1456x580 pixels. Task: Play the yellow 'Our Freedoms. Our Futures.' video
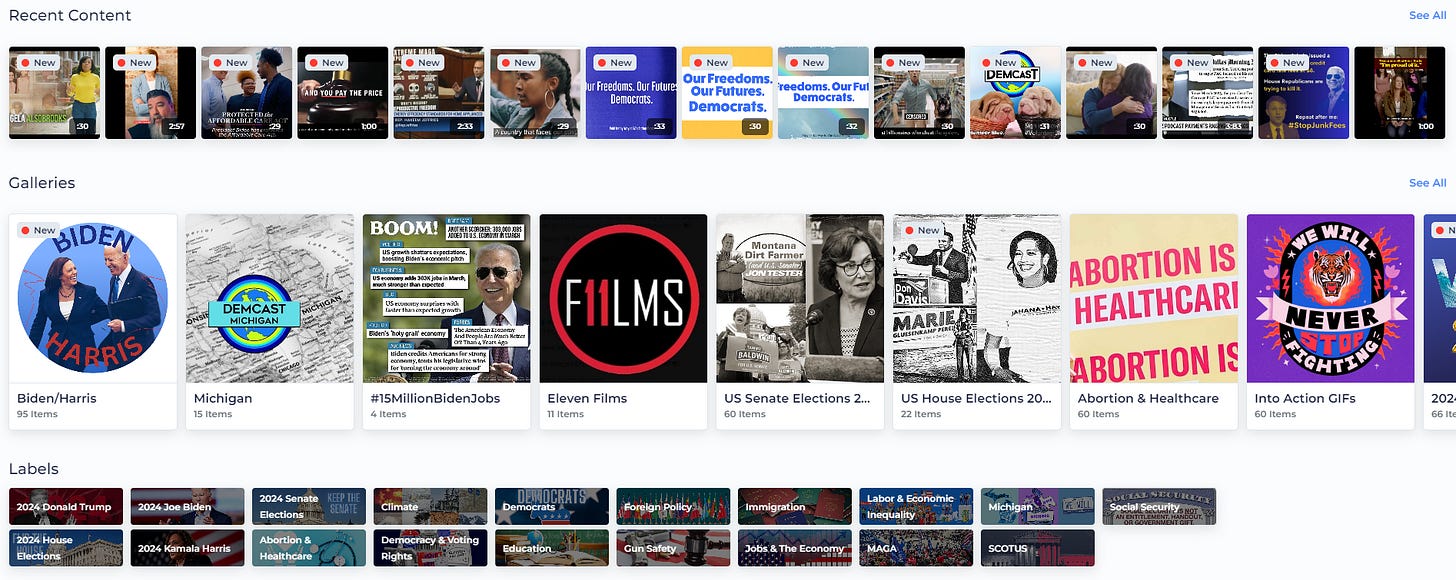pyautogui.click(x=726, y=93)
